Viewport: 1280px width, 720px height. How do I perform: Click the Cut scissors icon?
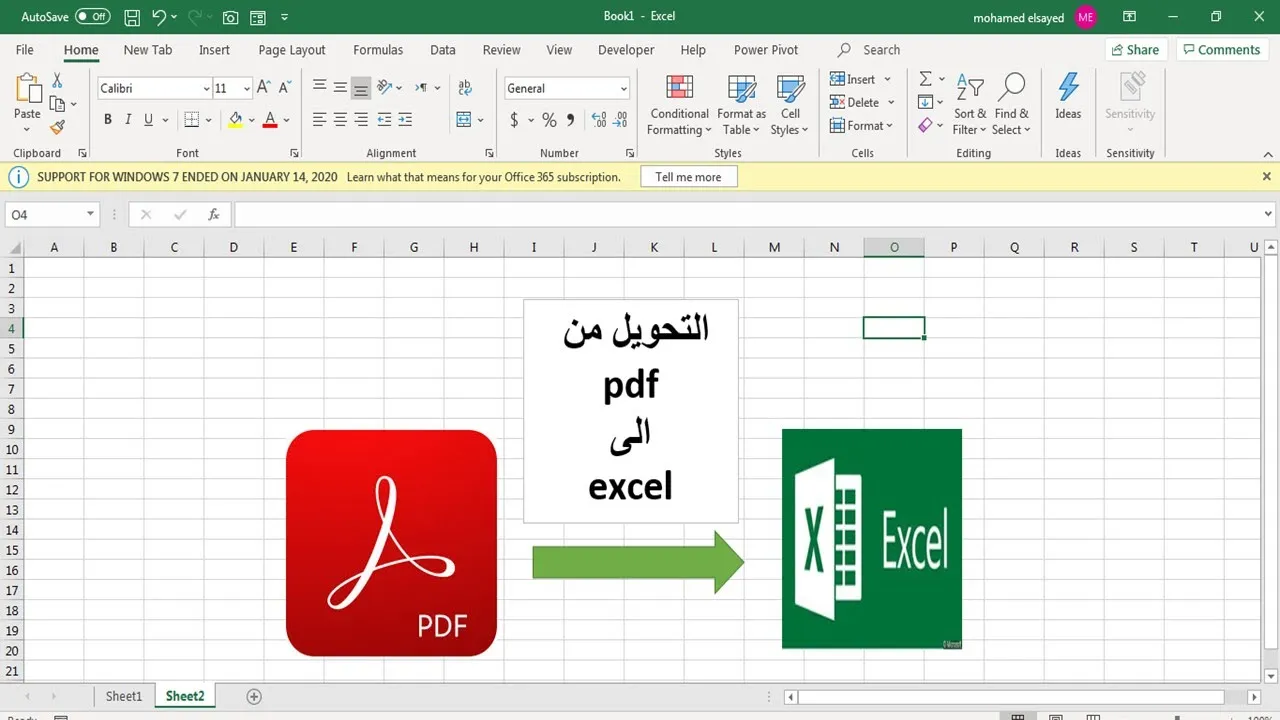[57, 80]
